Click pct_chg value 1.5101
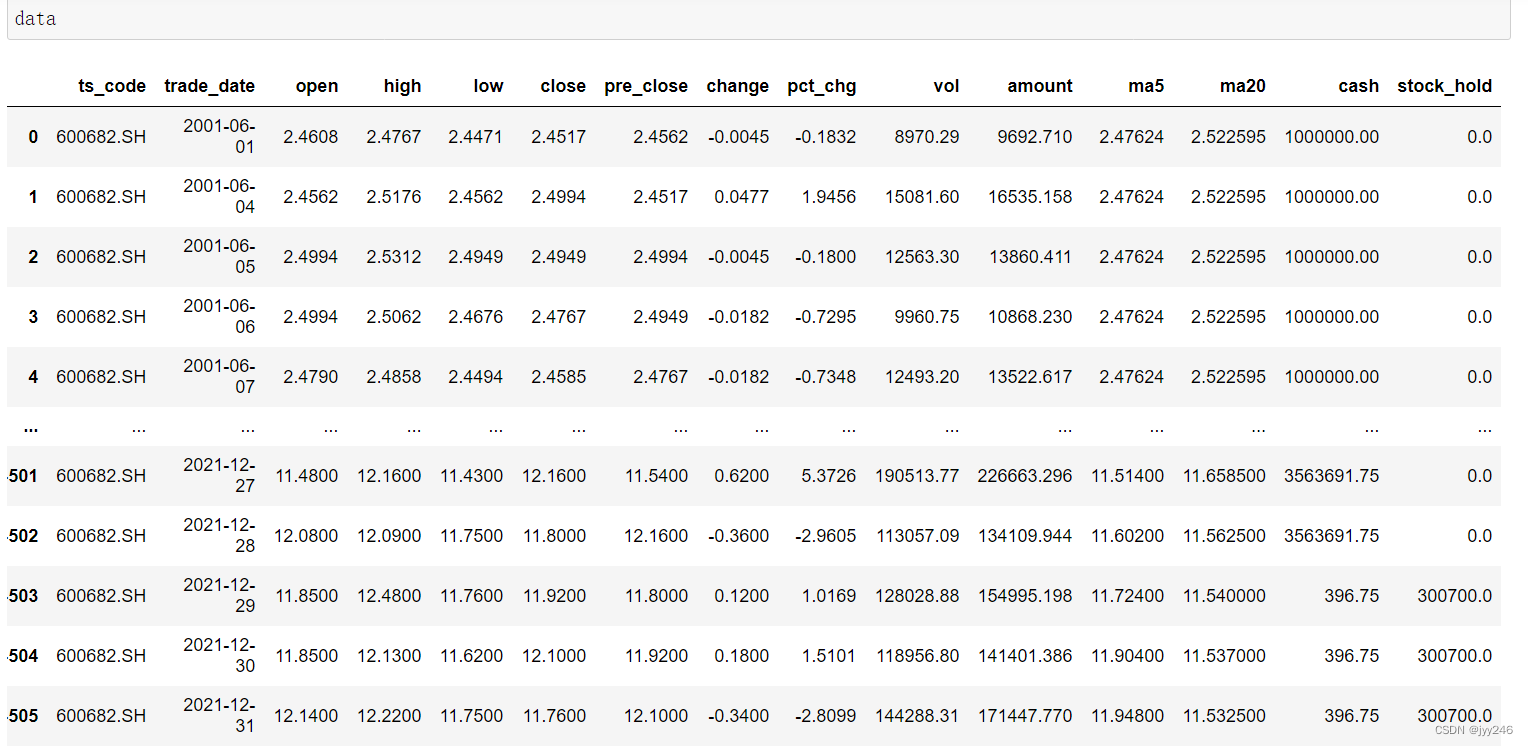 point(829,656)
